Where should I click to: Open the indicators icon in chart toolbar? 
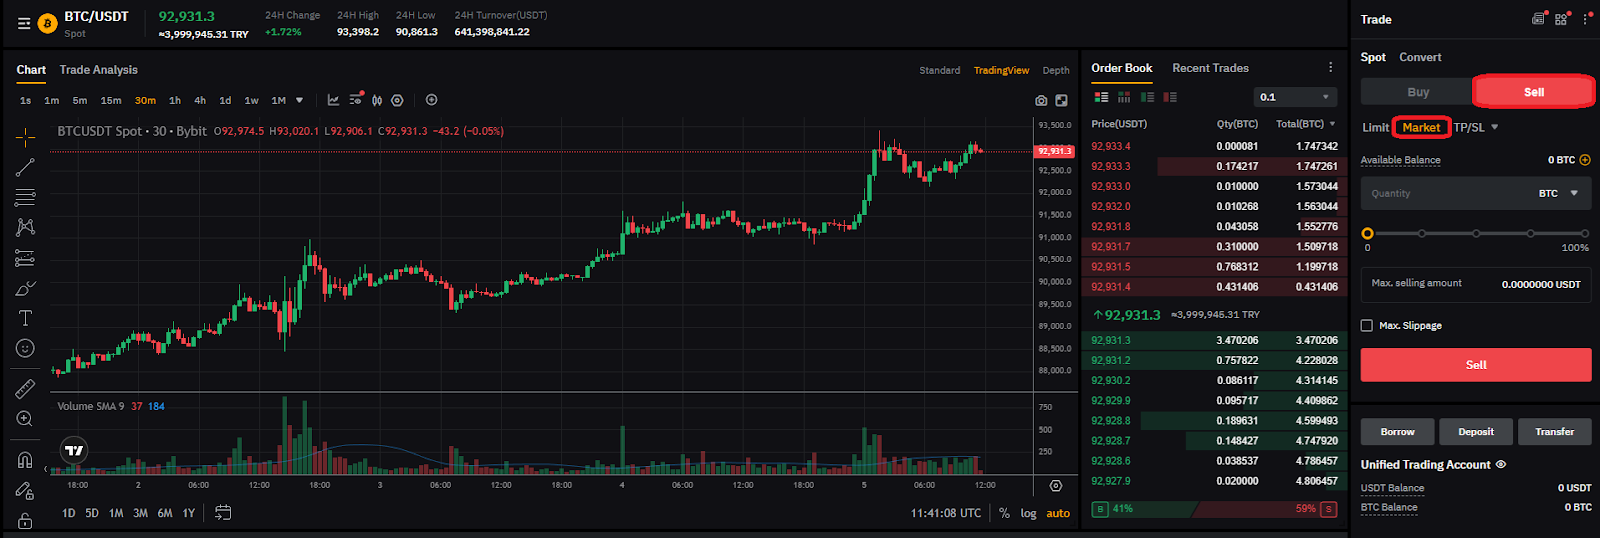(333, 100)
